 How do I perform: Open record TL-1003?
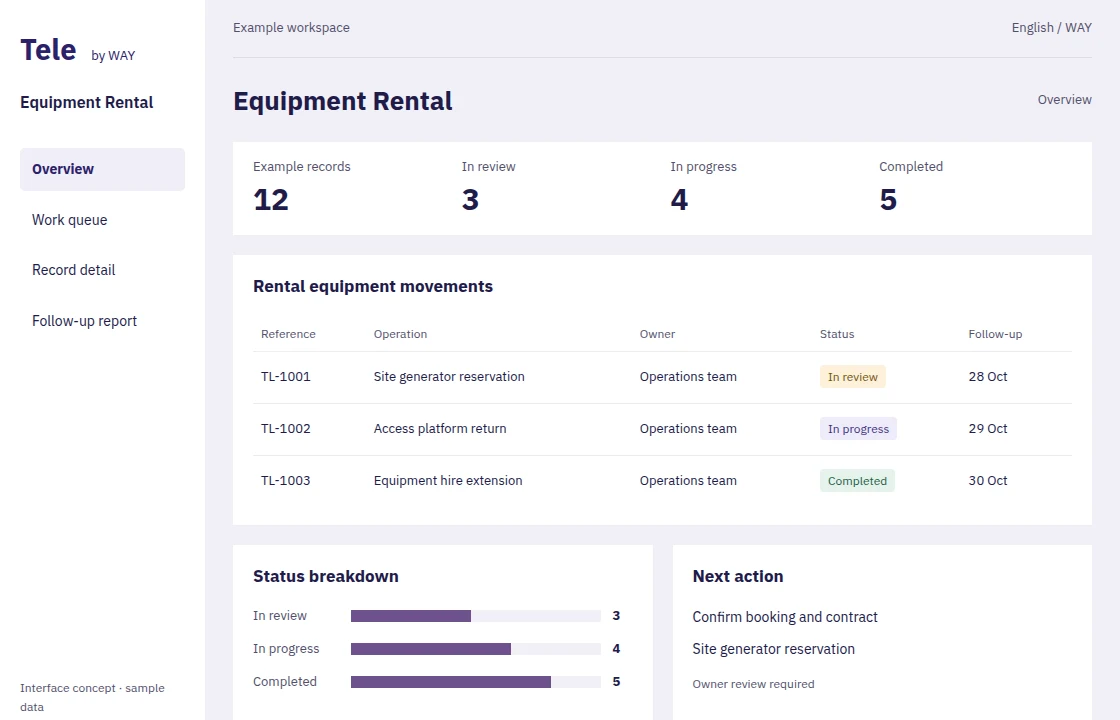(x=286, y=481)
